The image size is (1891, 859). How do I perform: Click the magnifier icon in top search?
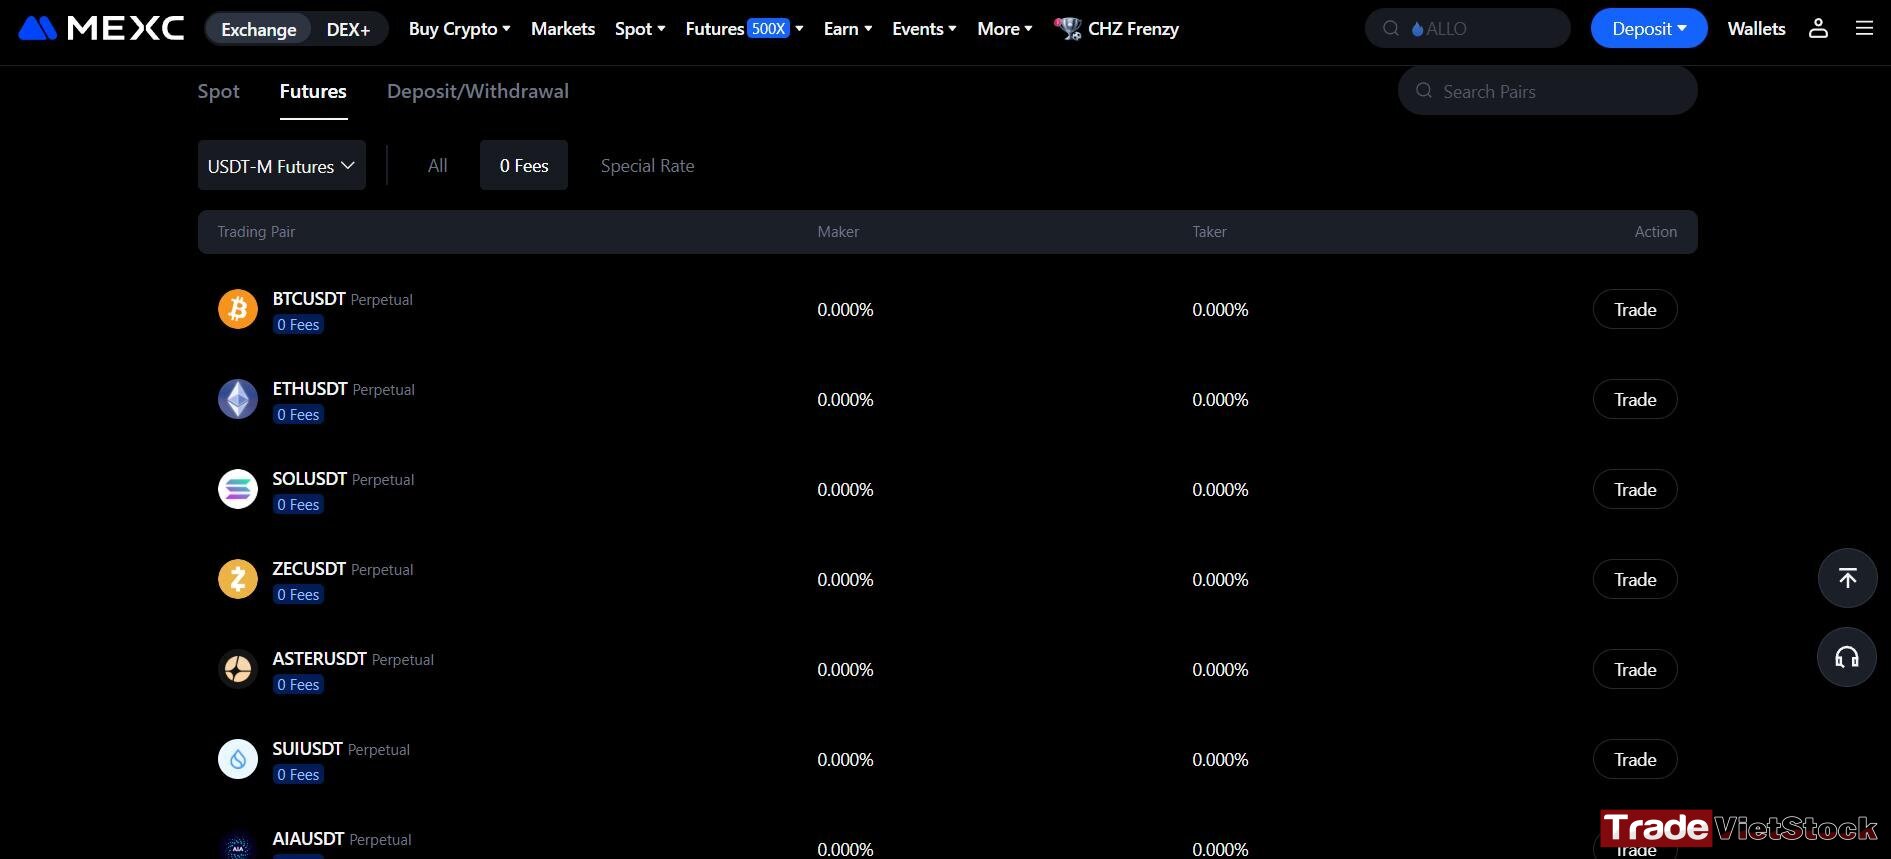click(x=1391, y=28)
